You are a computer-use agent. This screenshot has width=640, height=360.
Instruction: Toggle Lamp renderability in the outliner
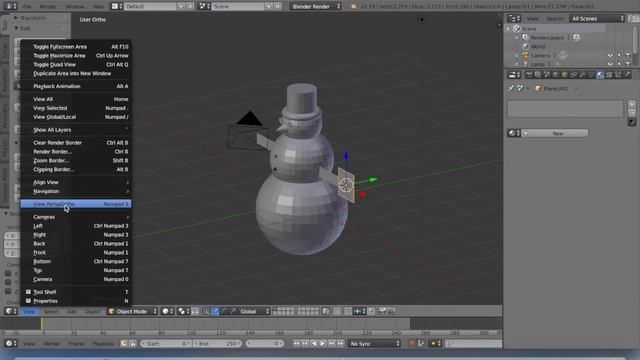click(x=628, y=64)
